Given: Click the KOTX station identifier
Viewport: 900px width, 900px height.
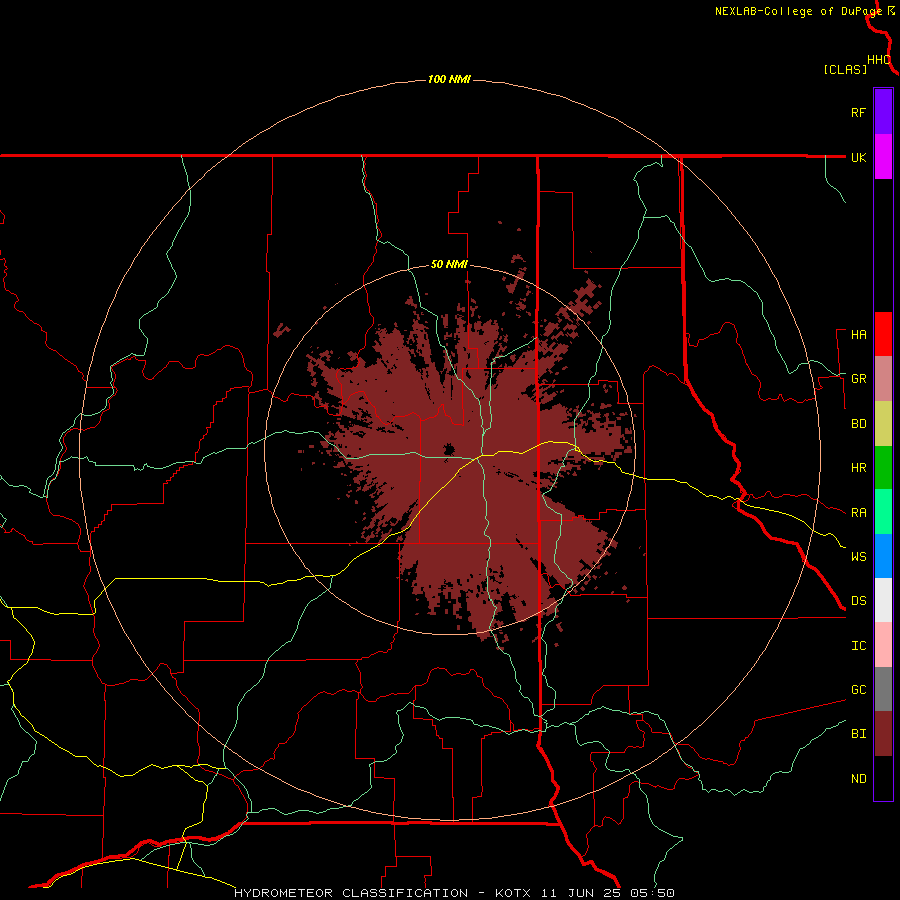Looking at the screenshot, I should tap(513, 893).
